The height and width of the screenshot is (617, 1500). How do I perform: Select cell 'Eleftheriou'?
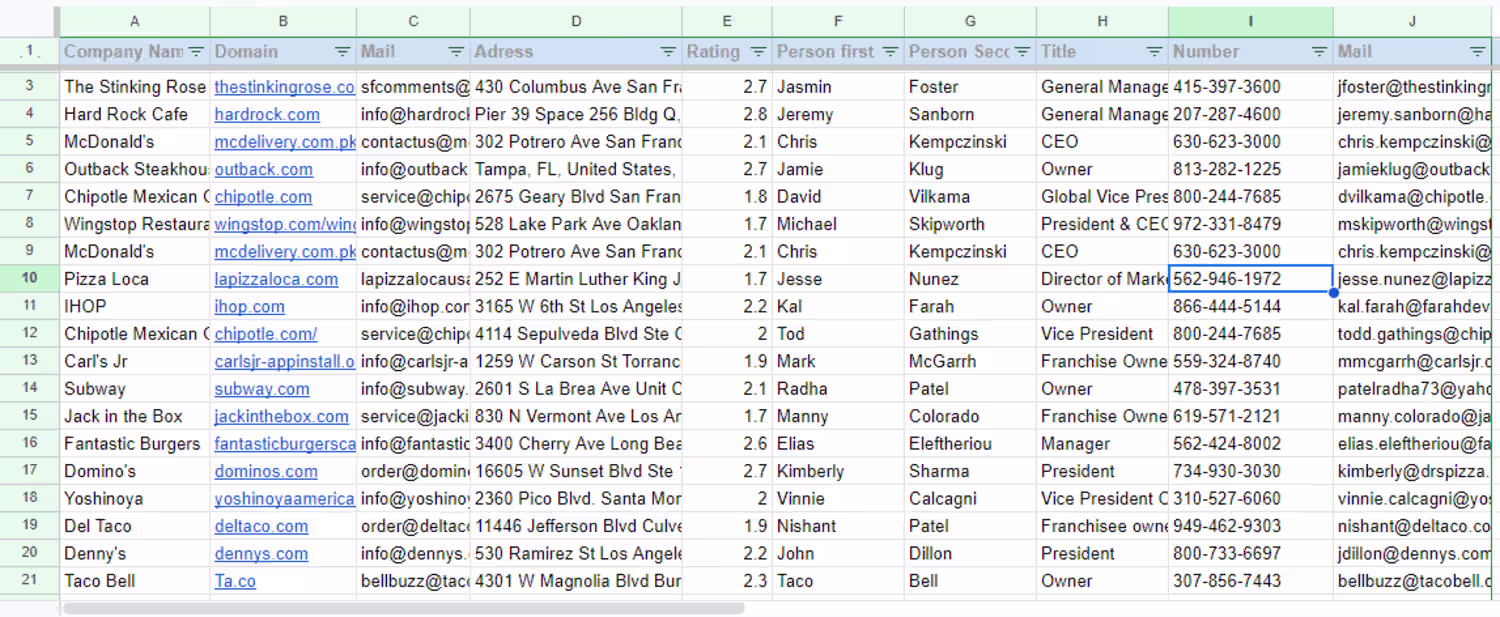click(971, 444)
